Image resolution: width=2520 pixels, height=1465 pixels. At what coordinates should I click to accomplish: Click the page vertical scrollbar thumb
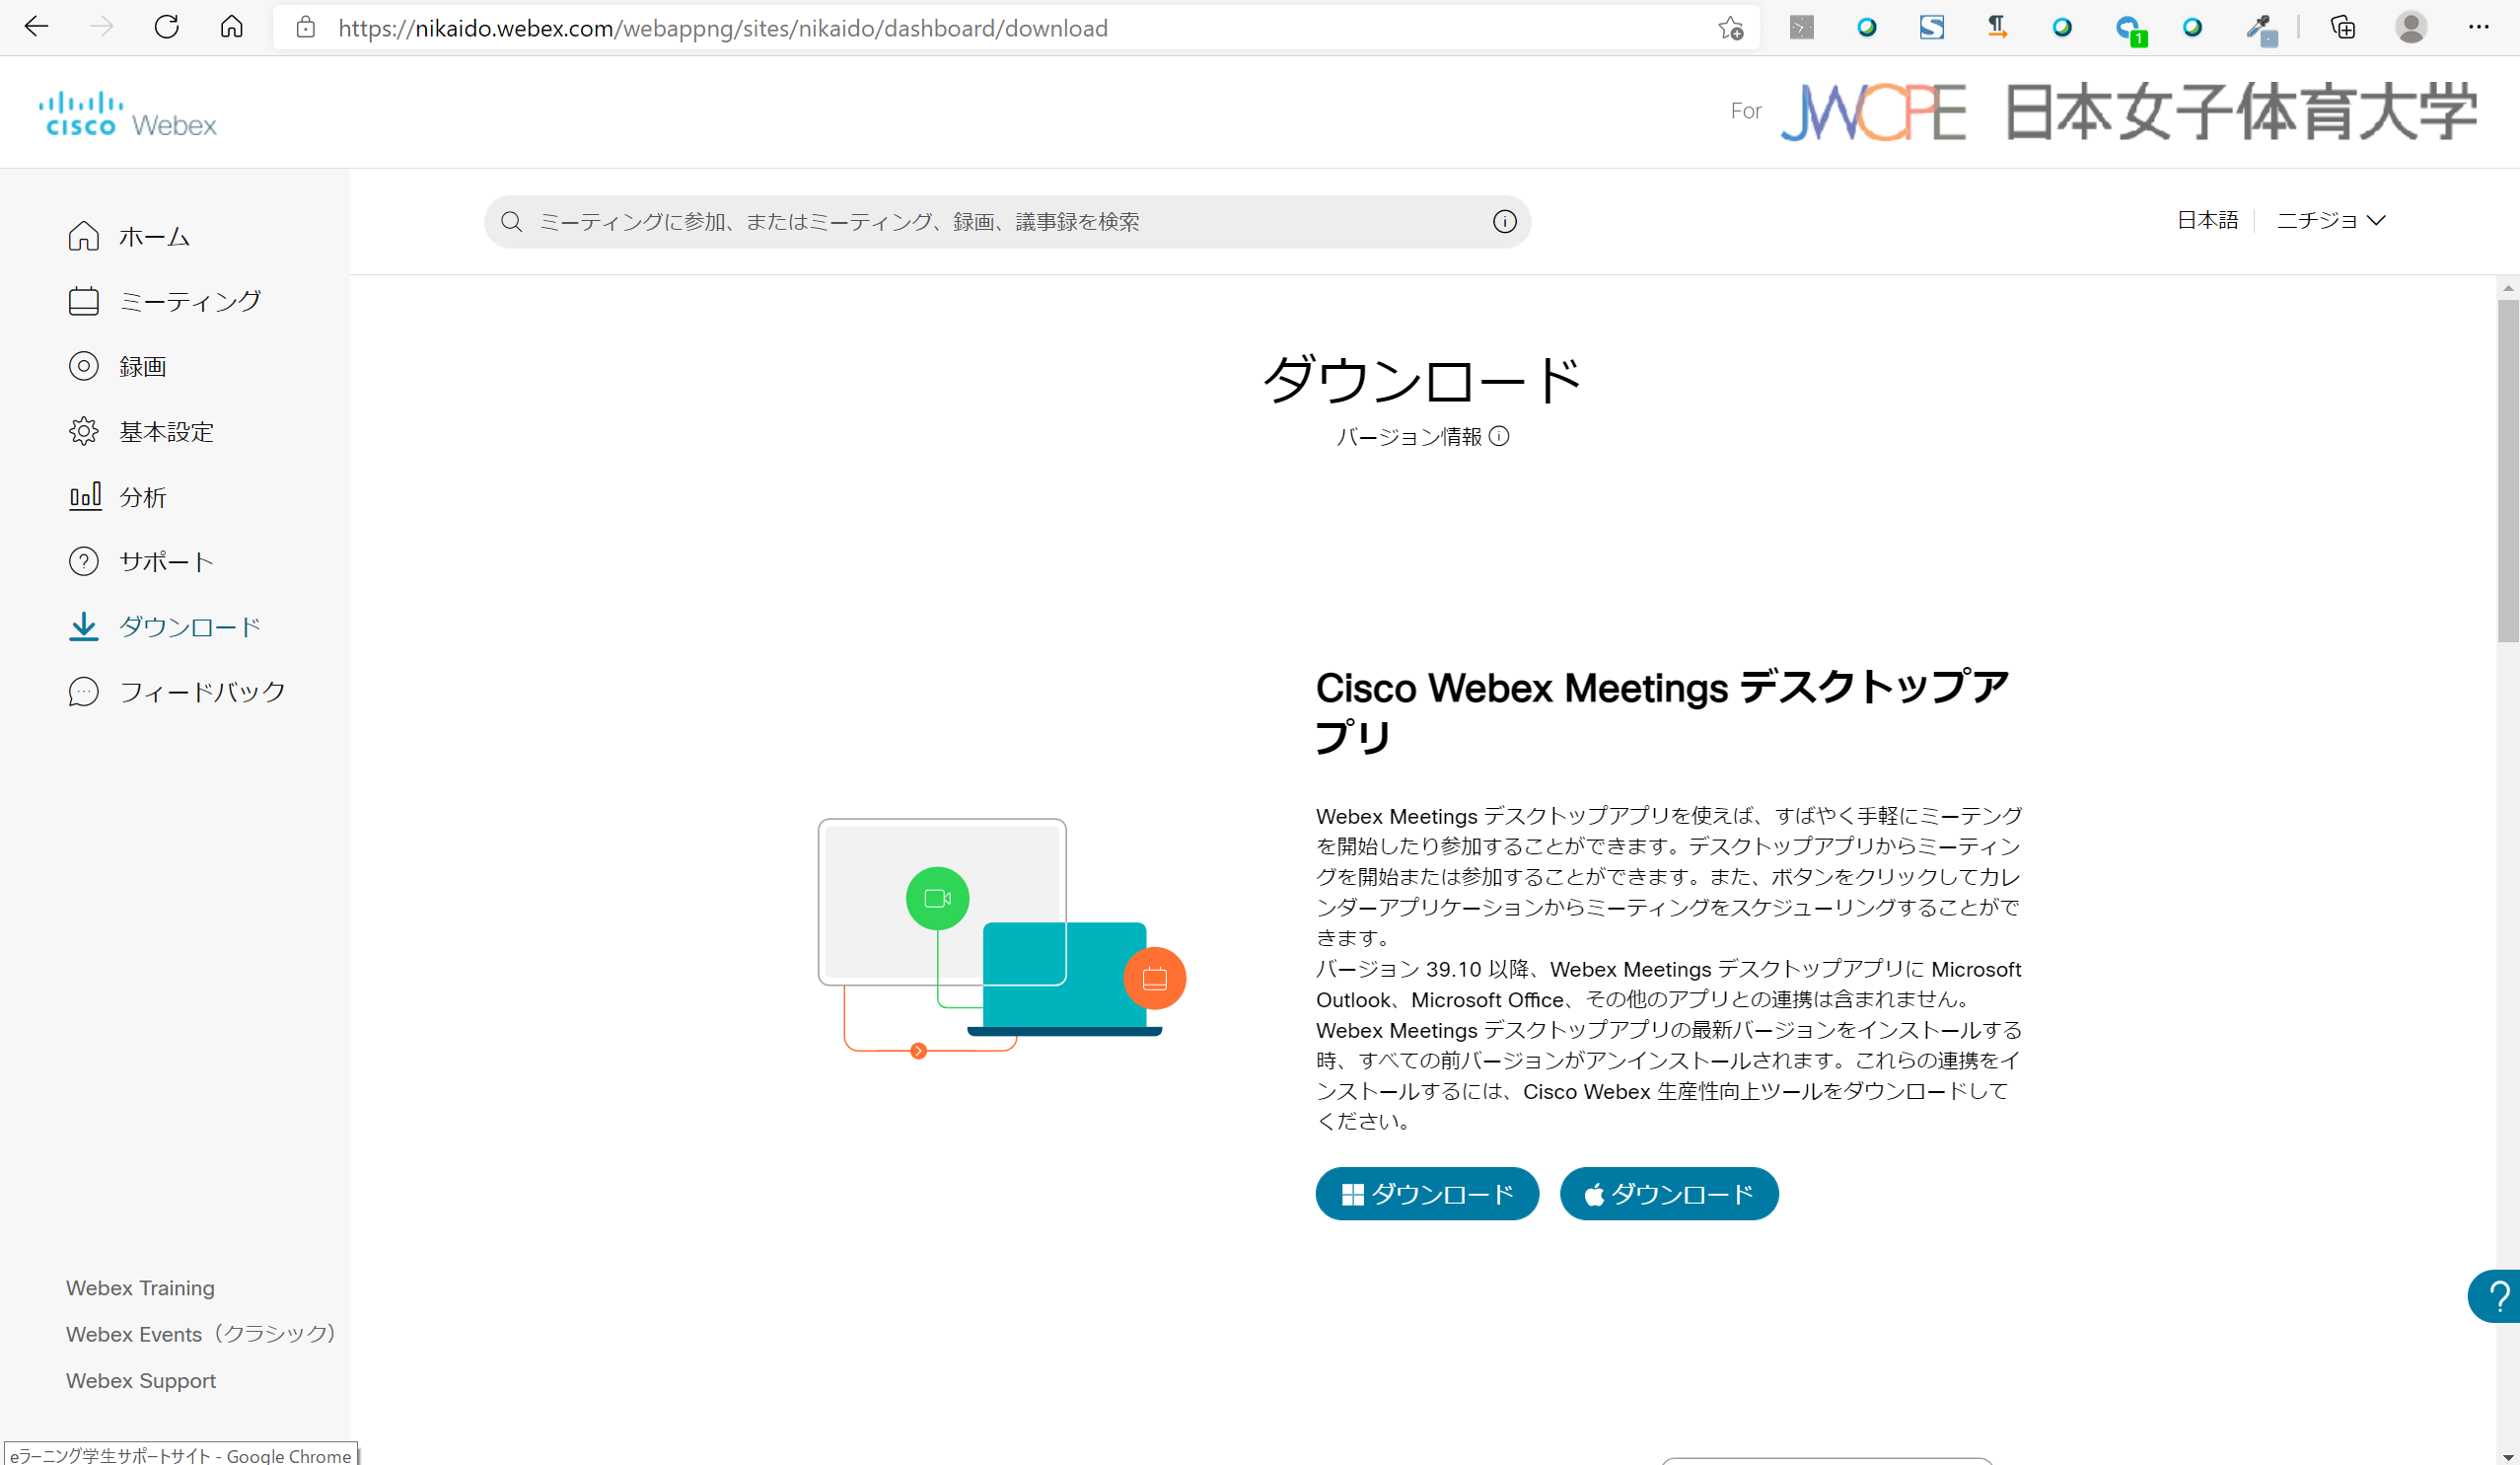point(2507,470)
